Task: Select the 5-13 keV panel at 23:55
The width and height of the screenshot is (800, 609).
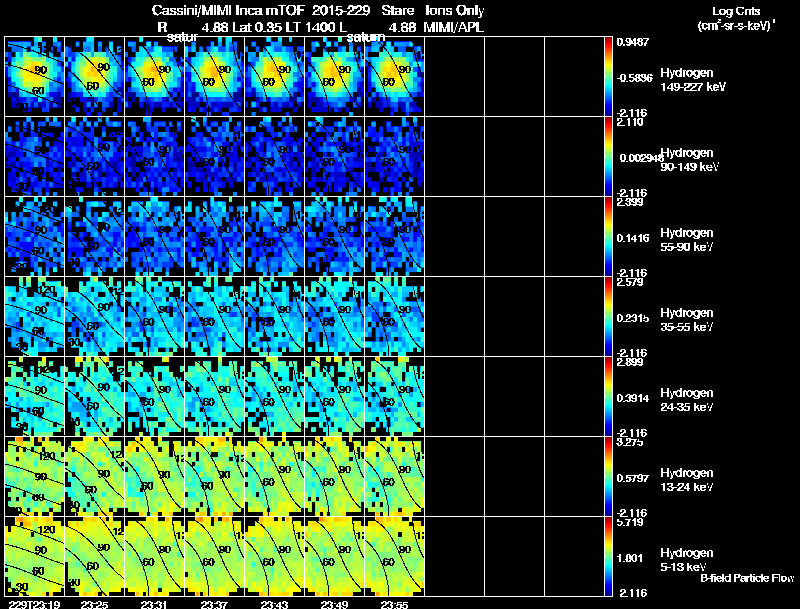Action: pos(394,556)
